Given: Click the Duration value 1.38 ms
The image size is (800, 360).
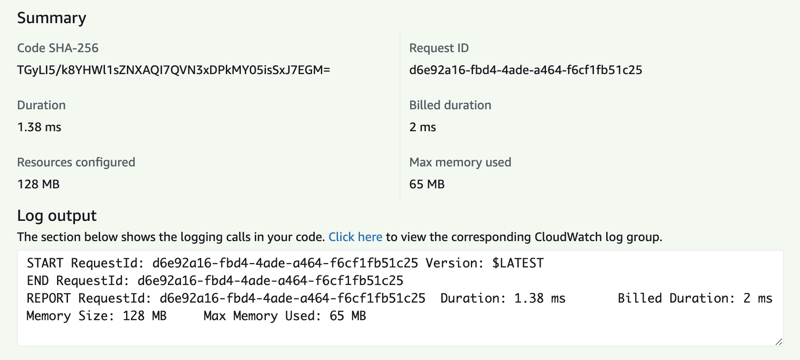Looking at the screenshot, I should (39, 127).
